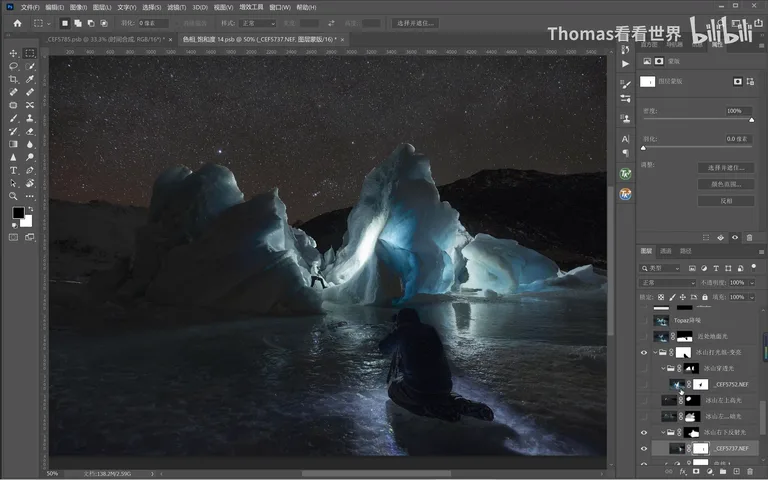
Task: Click the Home icon in options bar
Action: coord(17,23)
